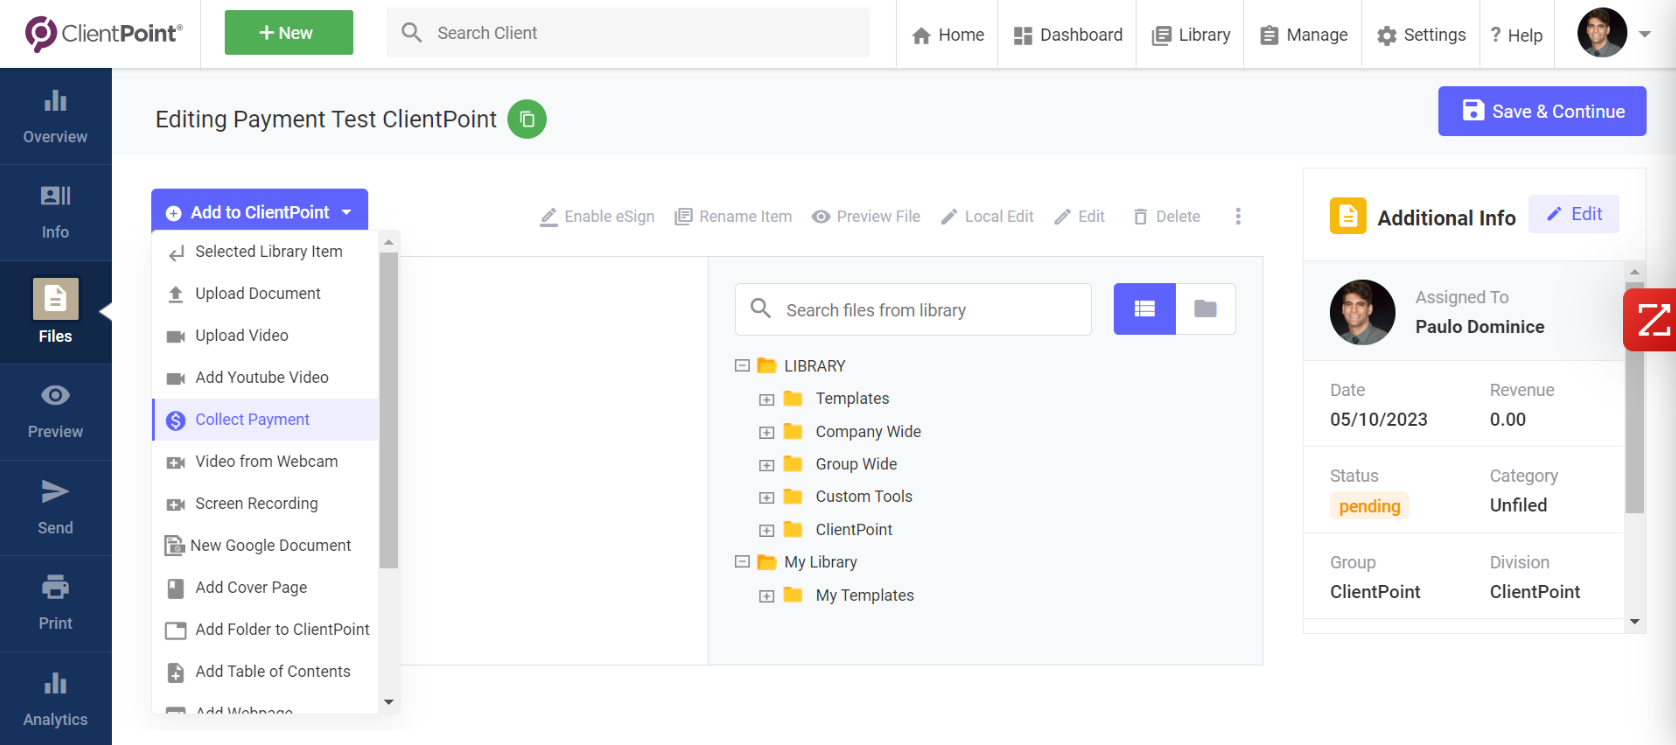
Task: Click scroll-down arrow of dropdown menu
Action: click(x=389, y=702)
